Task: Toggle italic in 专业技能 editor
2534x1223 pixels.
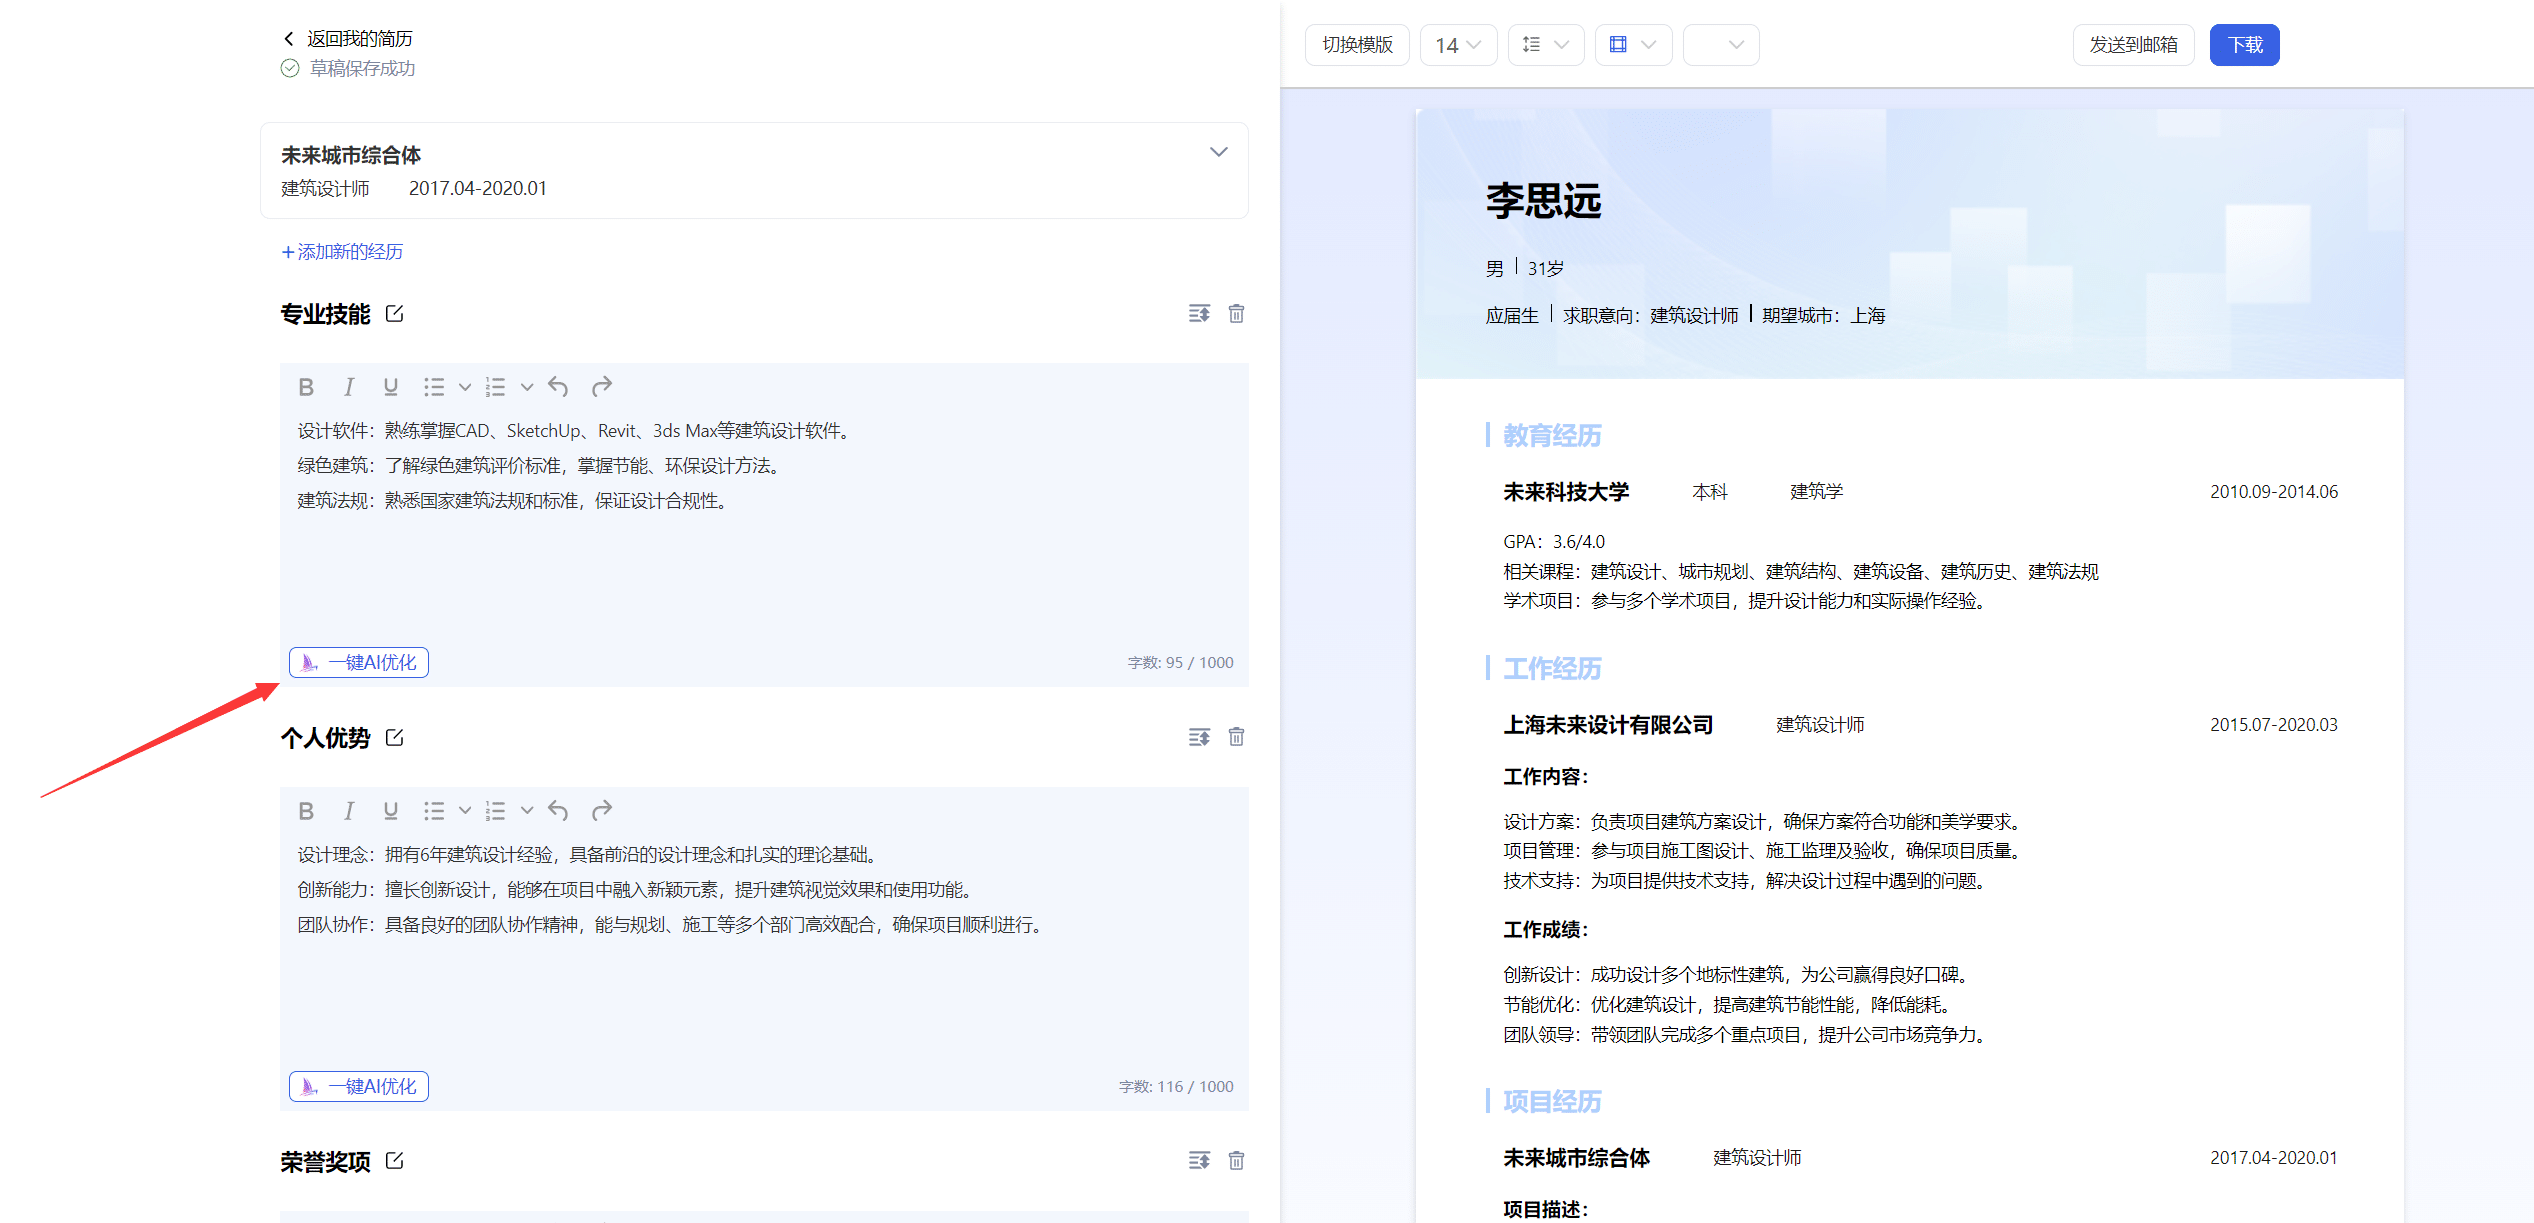Action: click(x=348, y=387)
